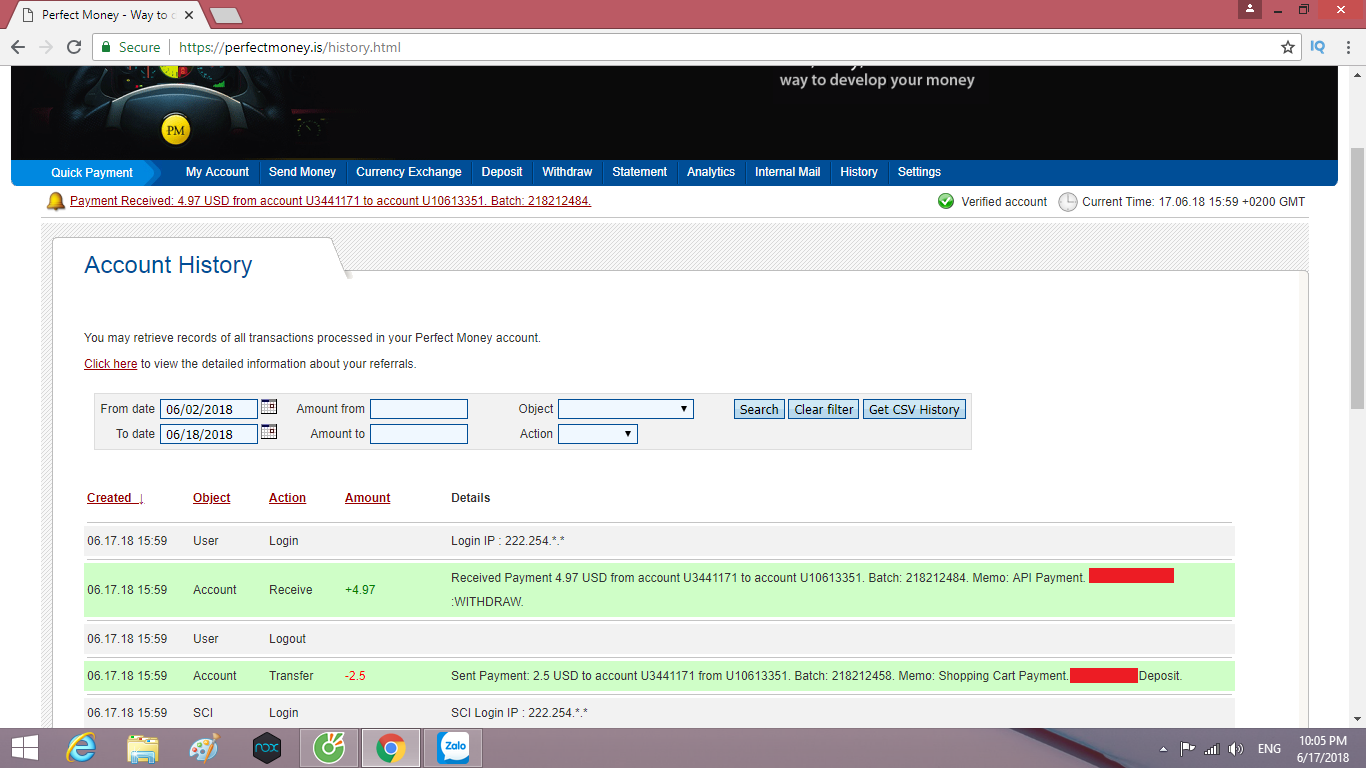The image size is (1366, 768).
Task: Launch Internet Explorer from the taskbar
Action: click(81, 748)
